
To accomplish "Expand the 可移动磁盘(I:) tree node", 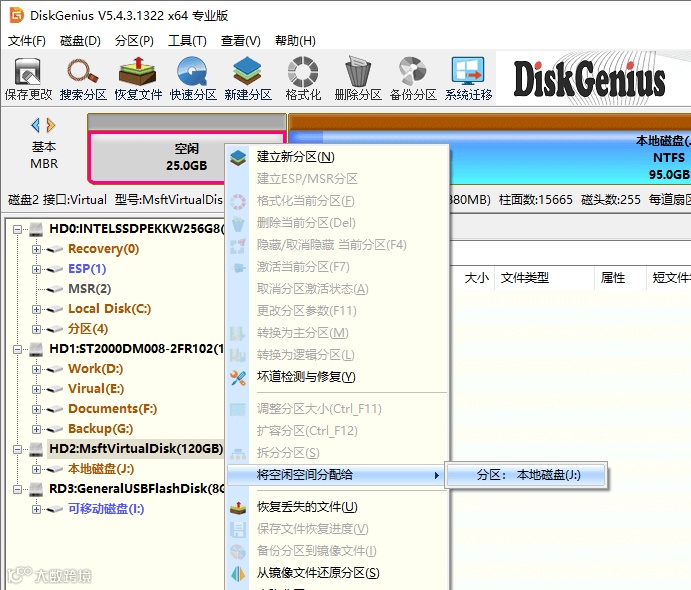I will 36,509.
